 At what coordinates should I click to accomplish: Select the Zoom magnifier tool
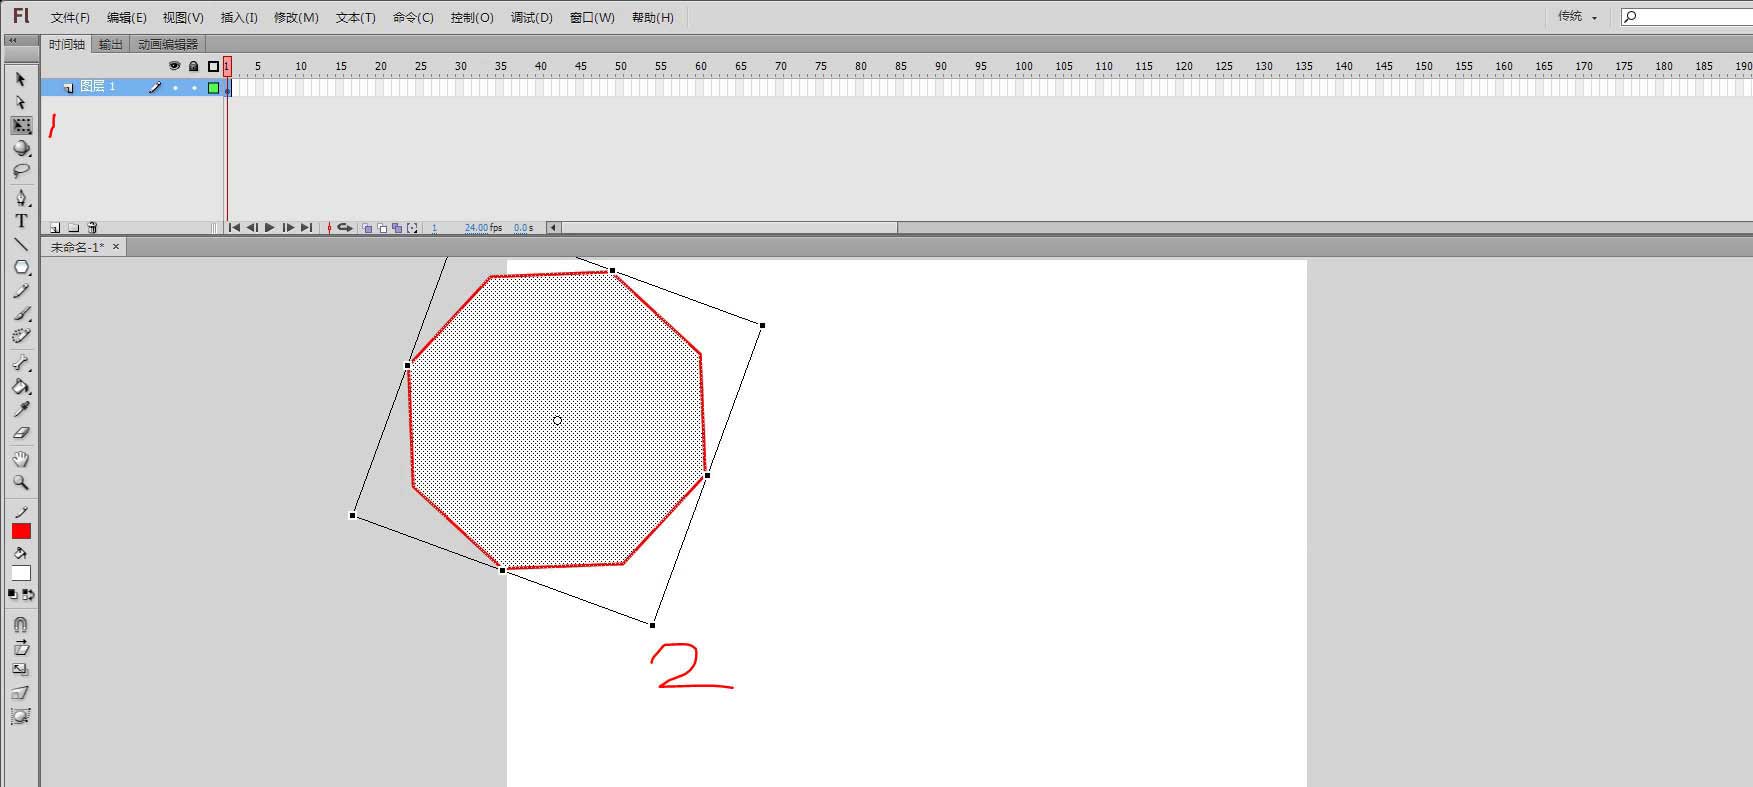coord(21,482)
